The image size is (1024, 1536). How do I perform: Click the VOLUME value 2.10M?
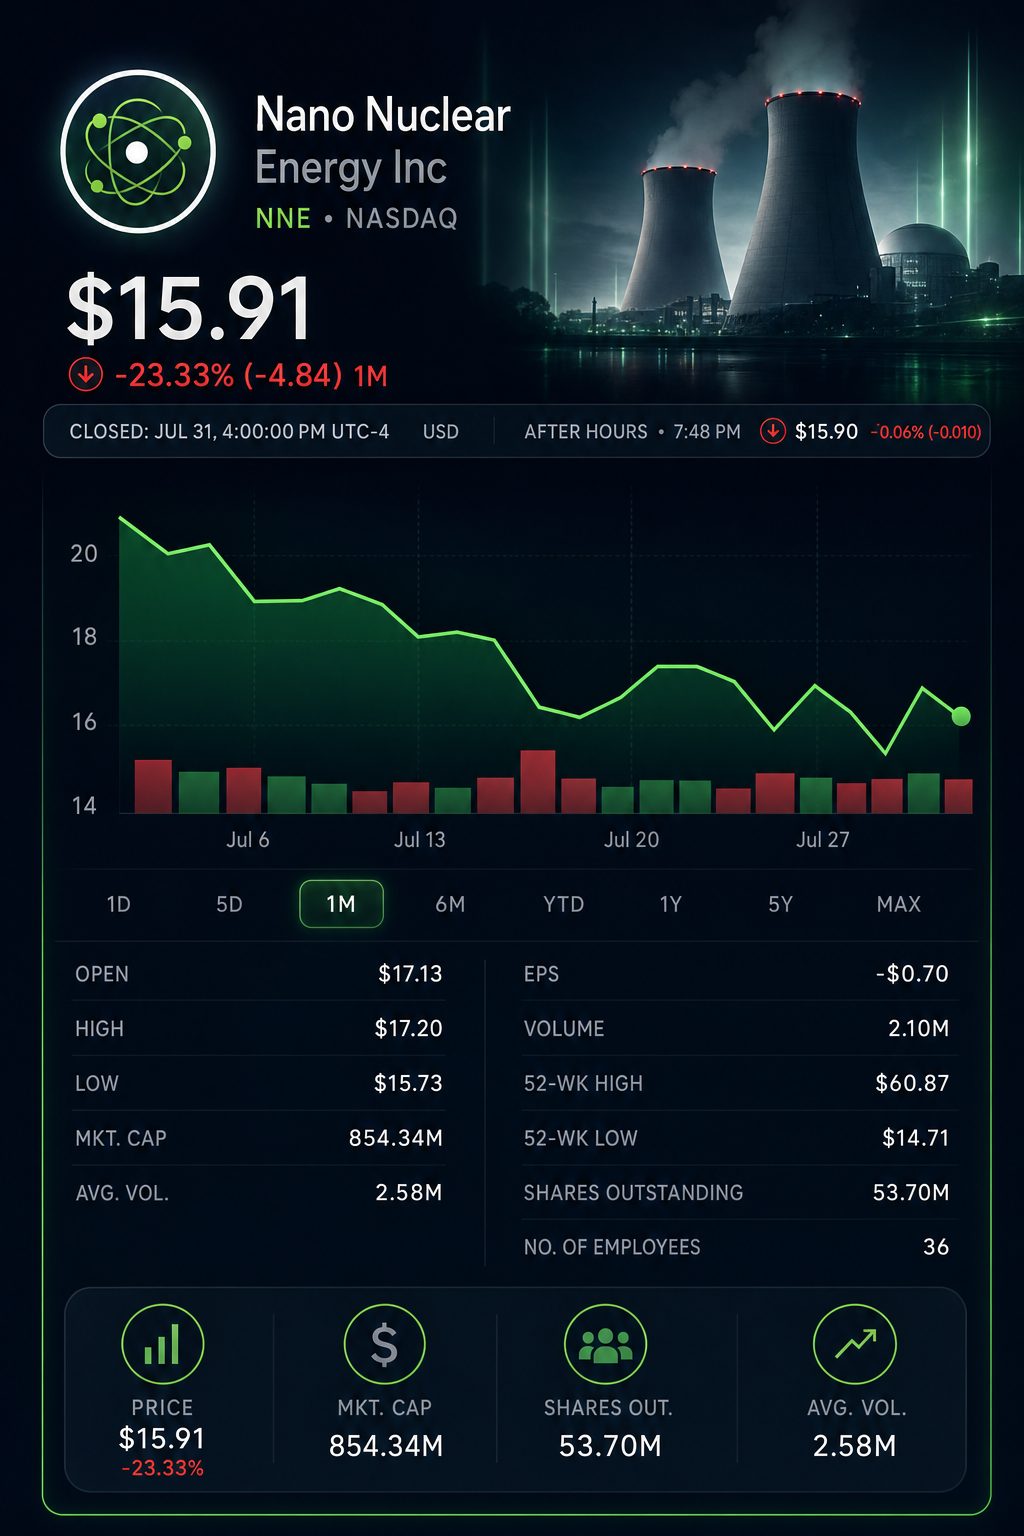(x=918, y=1029)
